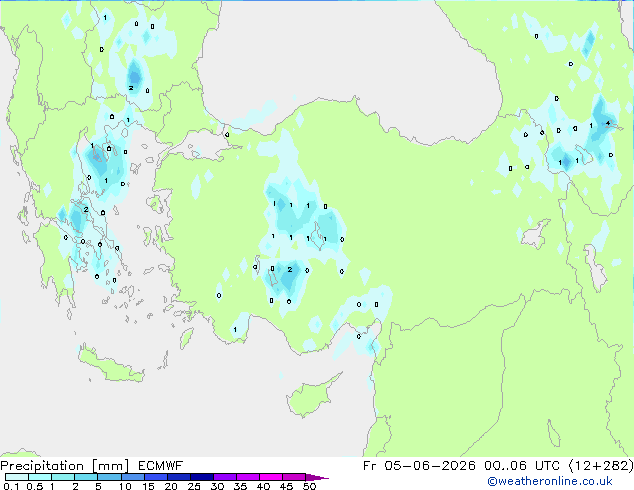634x490 pixels.
Task: Click the 40–45 mm legend swatch
Action: coord(271,477)
